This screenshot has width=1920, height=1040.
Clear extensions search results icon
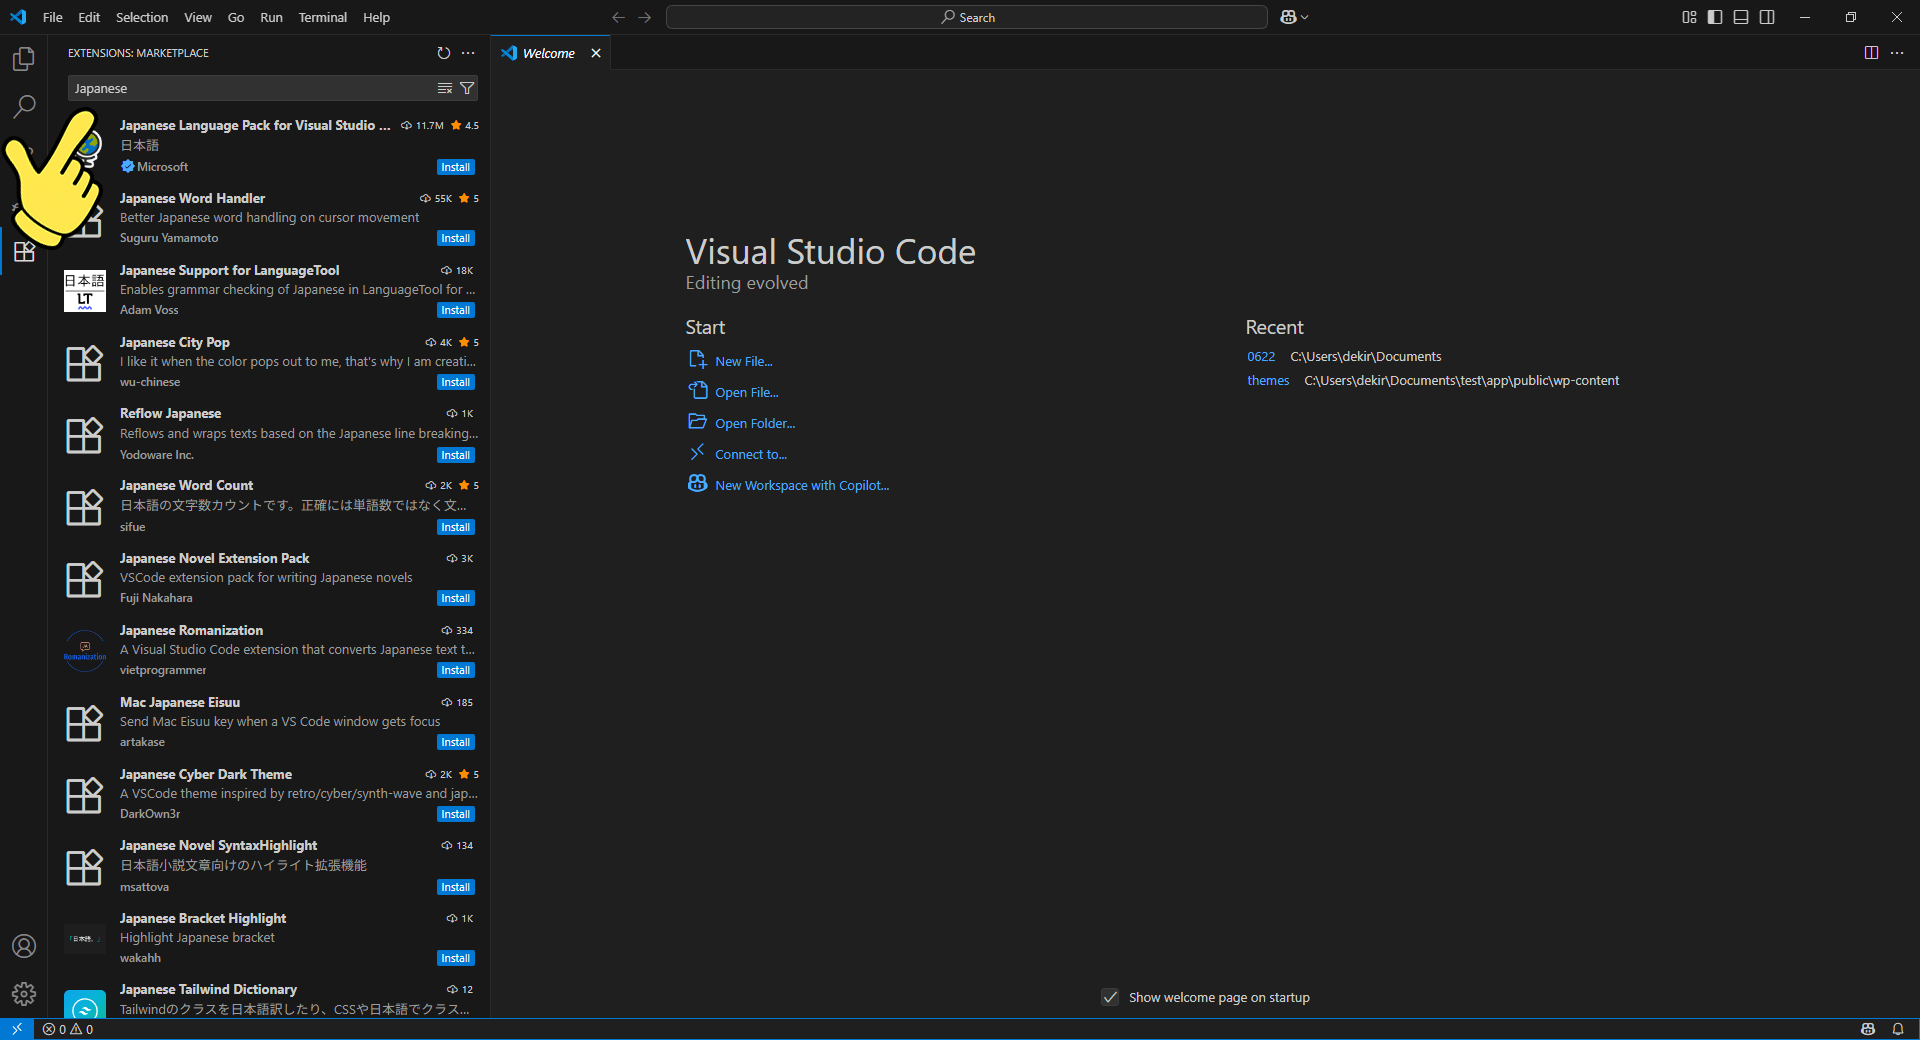(x=445, y=88)
